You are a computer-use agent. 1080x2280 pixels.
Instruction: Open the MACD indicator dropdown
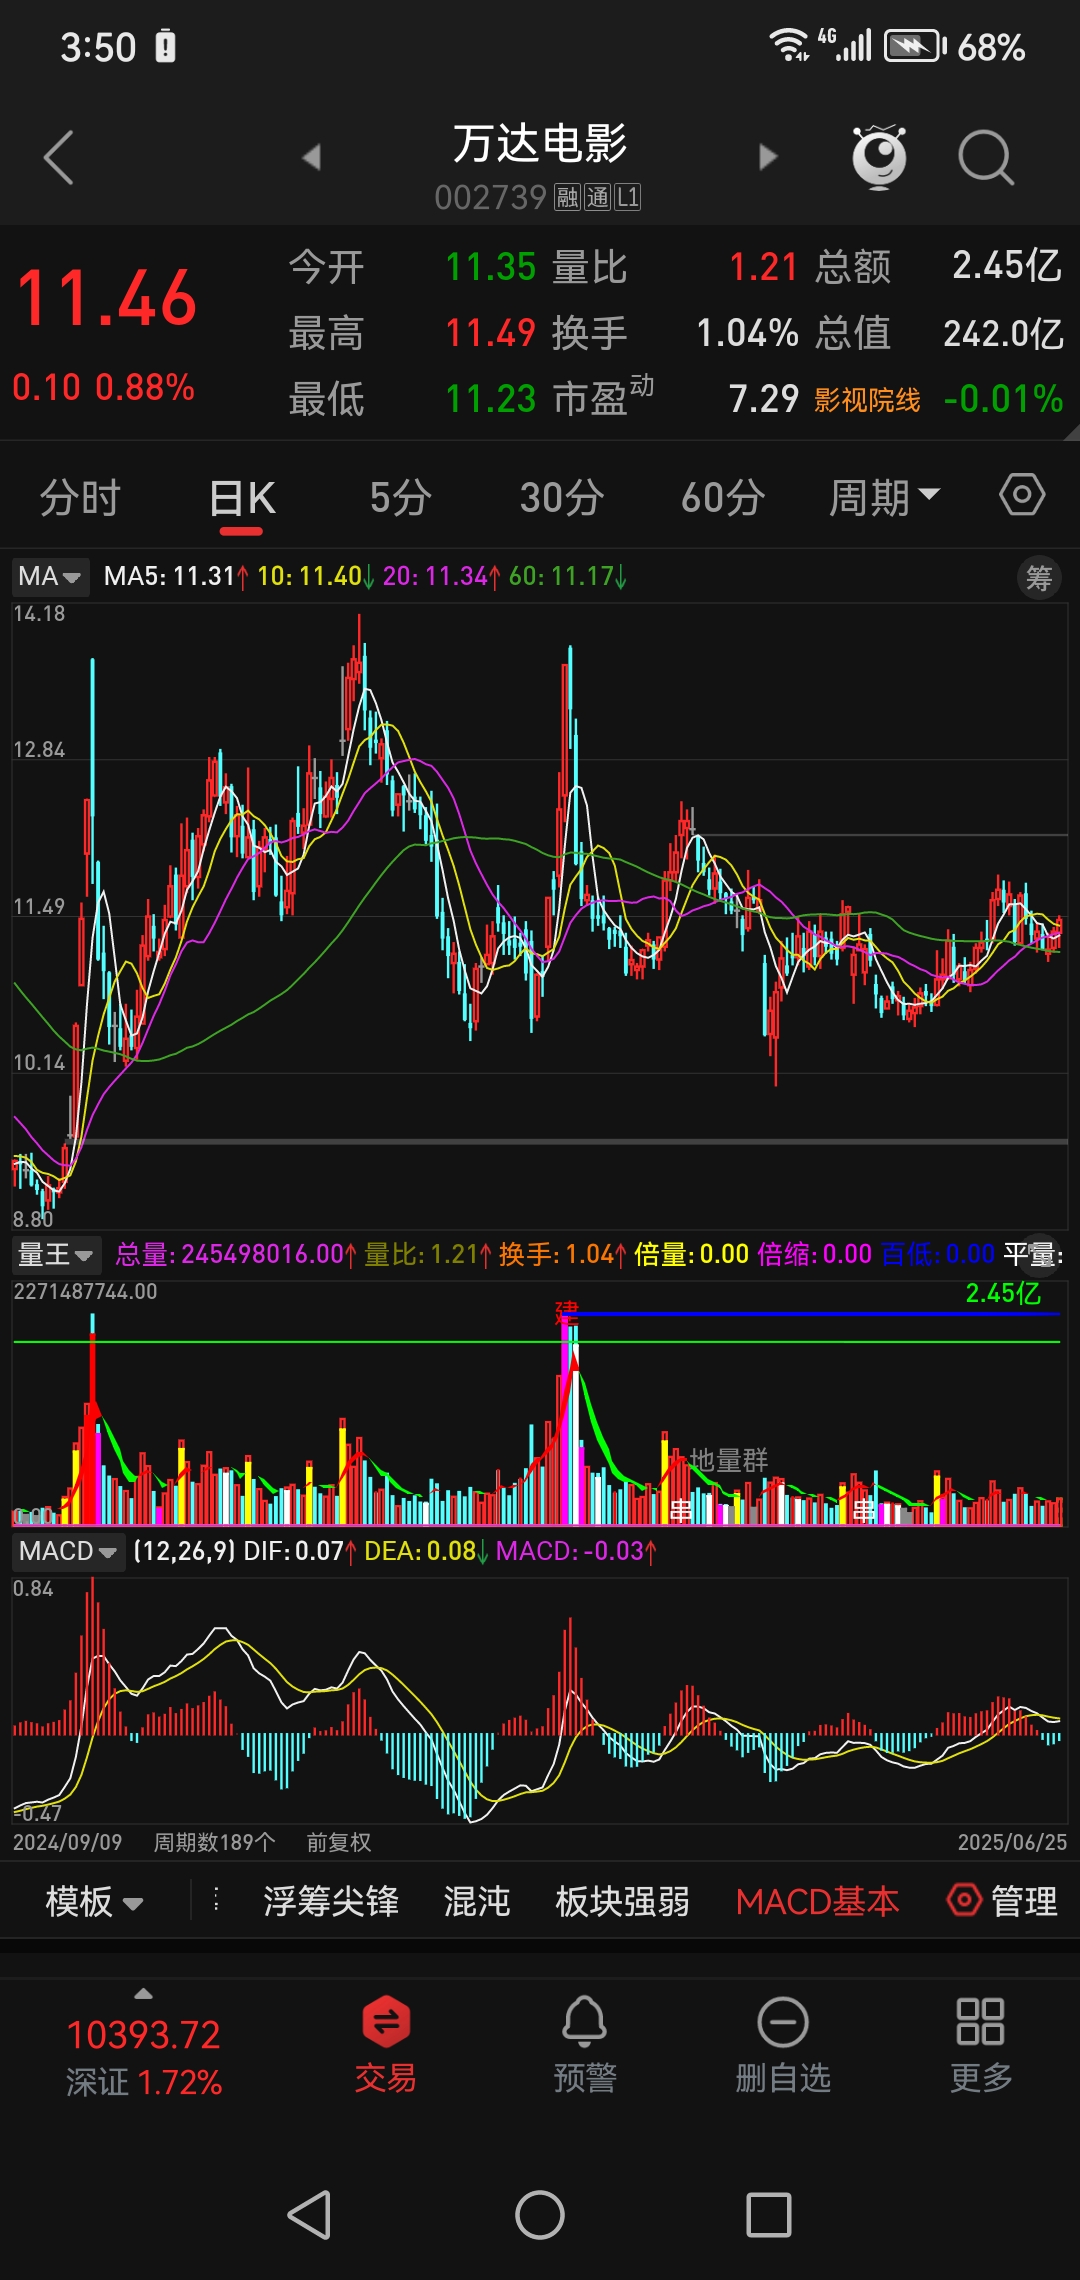68,1551
